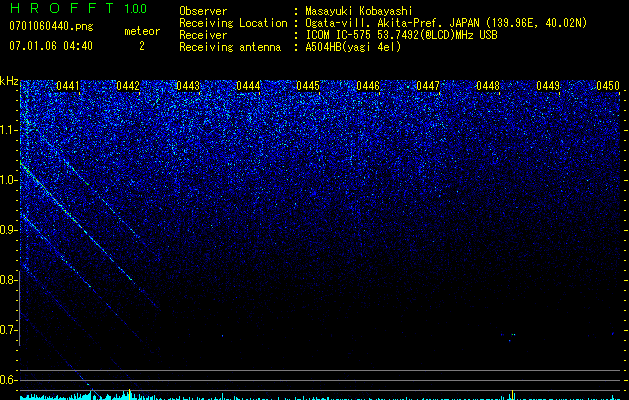Viewport: 629px width, 400px height.
Task: Click antenna value A504HB(yagi 4el)
Action: [x=353, y=47]
